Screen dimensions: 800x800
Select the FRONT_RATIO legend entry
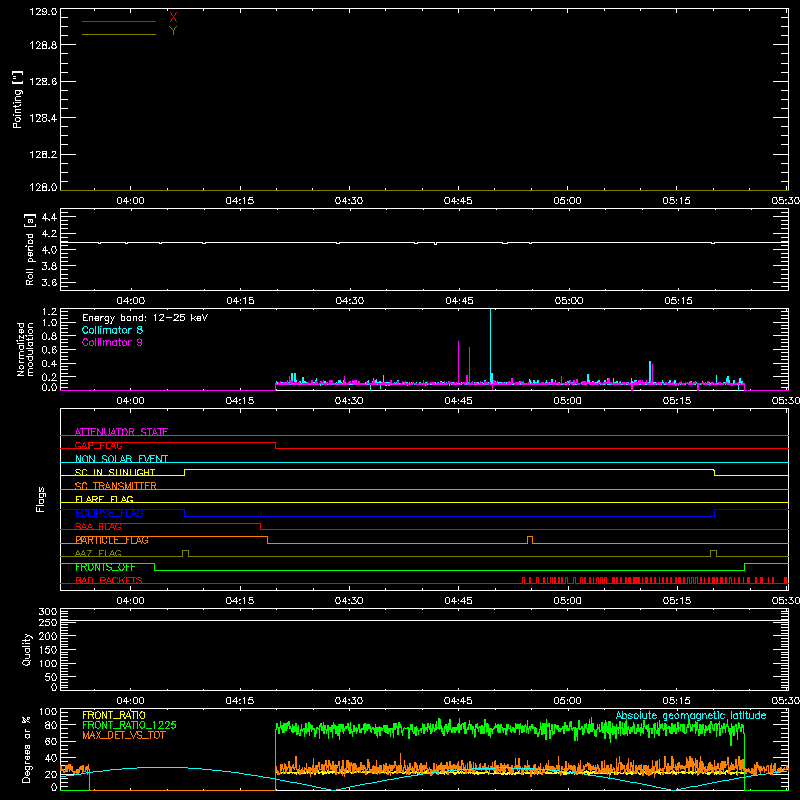click(x=114, y=715)
